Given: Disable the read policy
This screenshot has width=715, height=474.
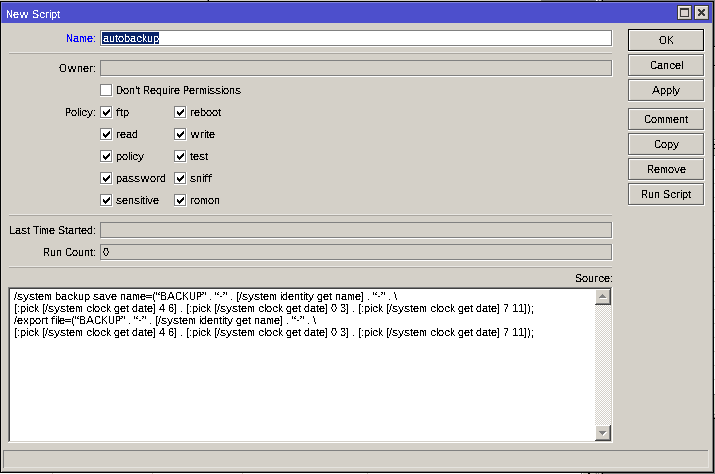Looking at the screenshot, I should [106, 134].
